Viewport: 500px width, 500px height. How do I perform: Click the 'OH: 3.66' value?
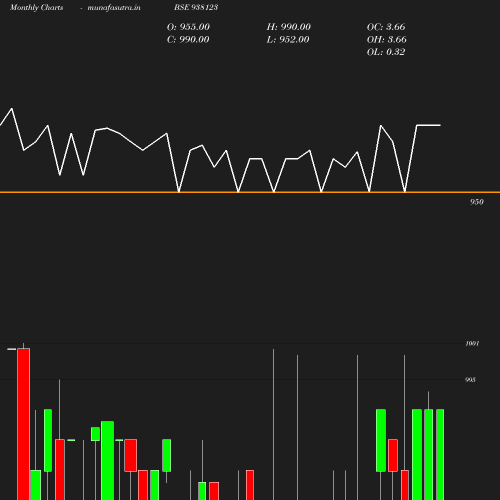[x=387, y=40]
